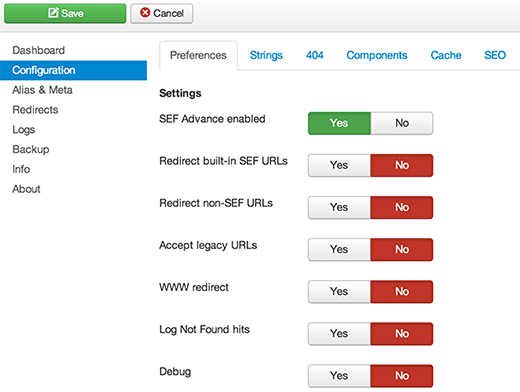
Task: Click the Cancel button
Action: coord(162,13)
